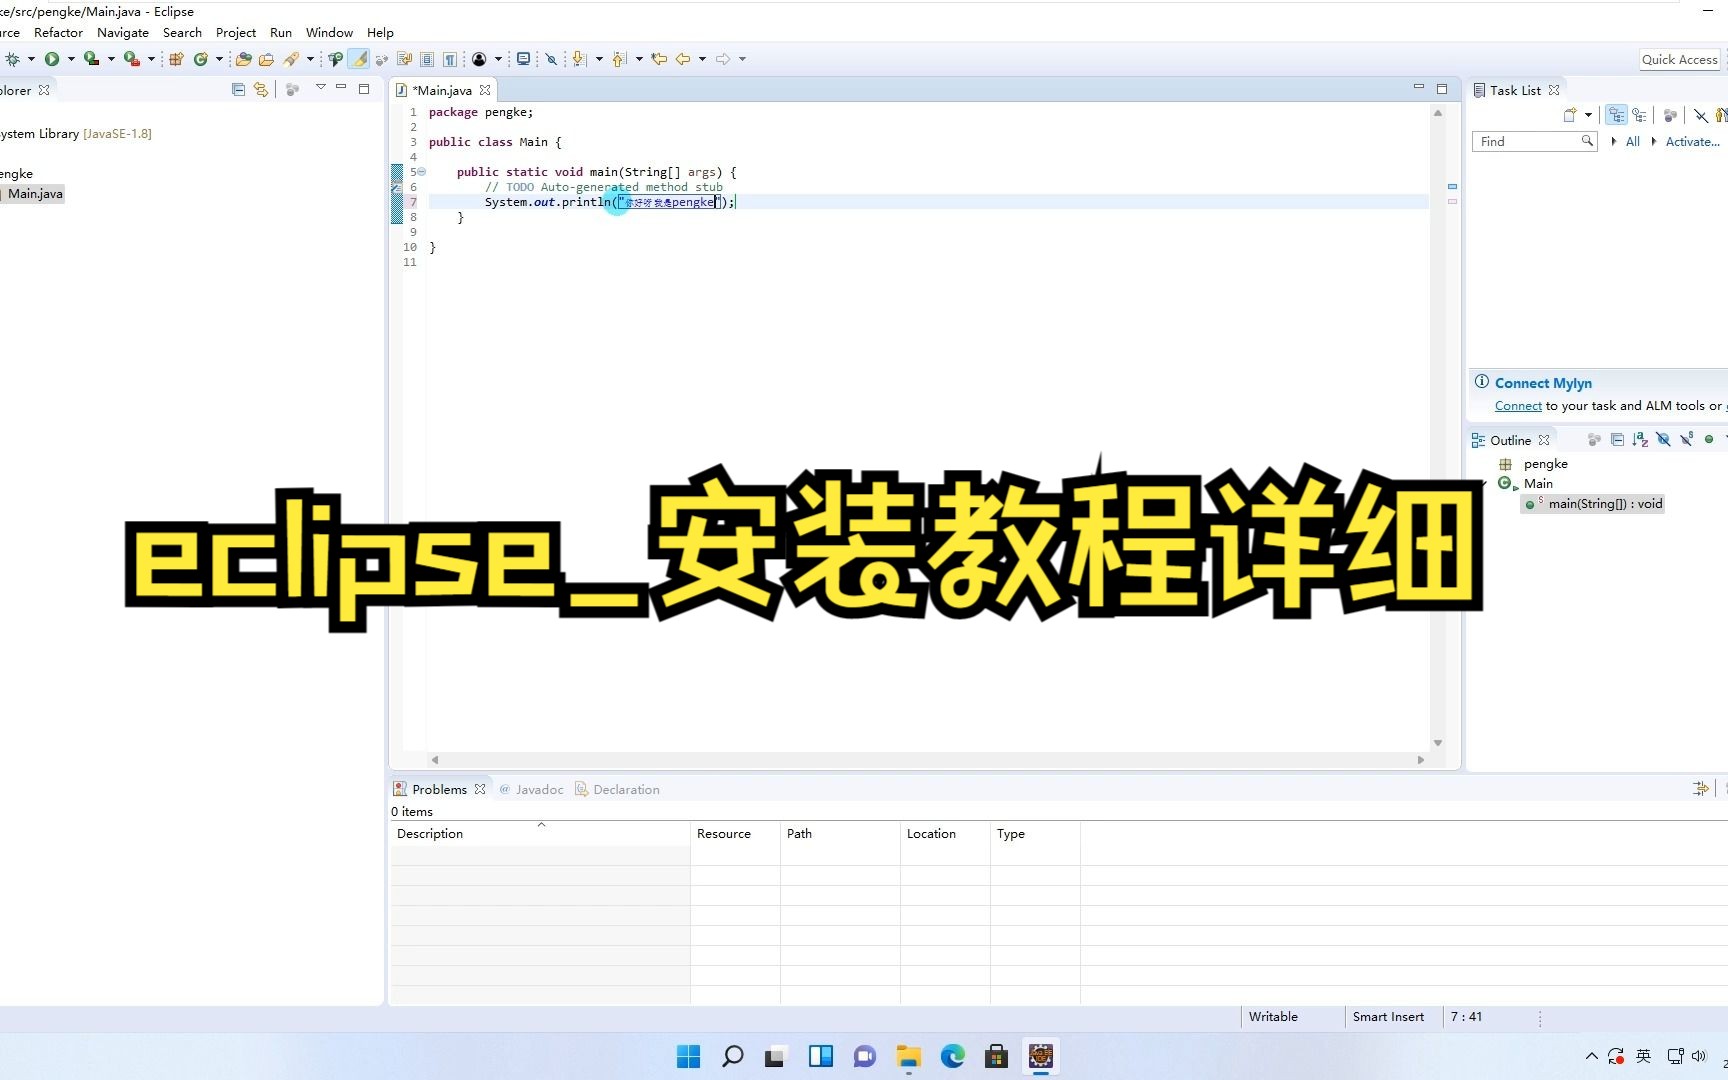The width and height of the screenshot is (1728, 1080).
Task: Open the Run launch history dropdown
Action: (71, 59)
